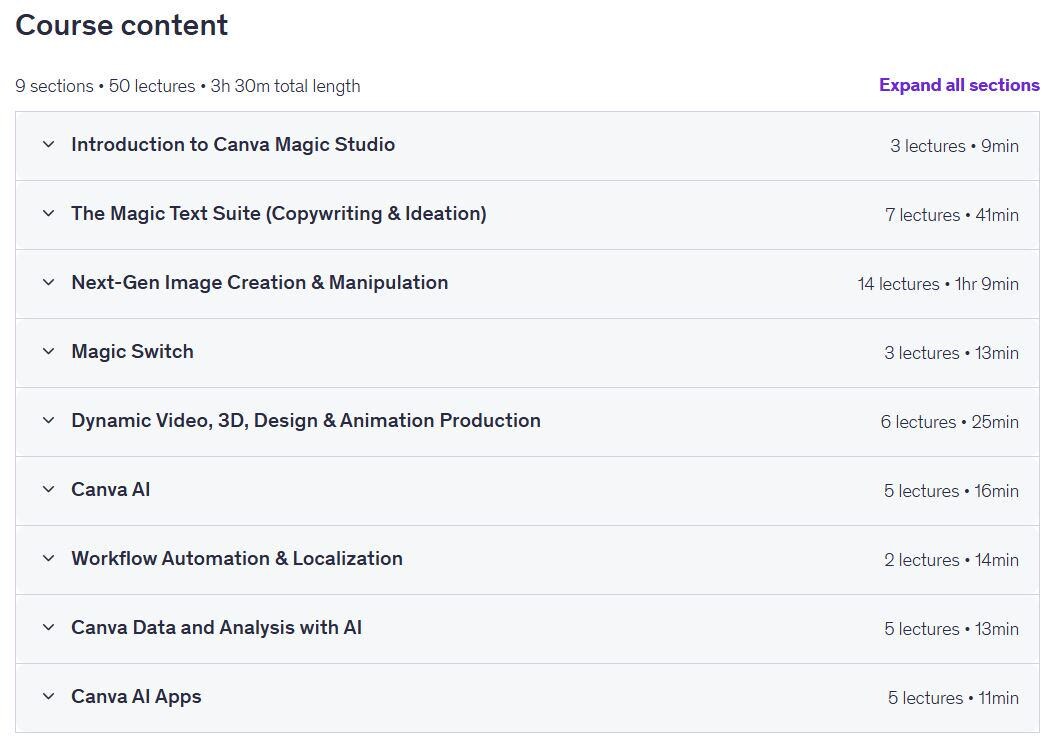Expand chevron for Canva Data and Analysis with AI

click(x=48, y=627)
